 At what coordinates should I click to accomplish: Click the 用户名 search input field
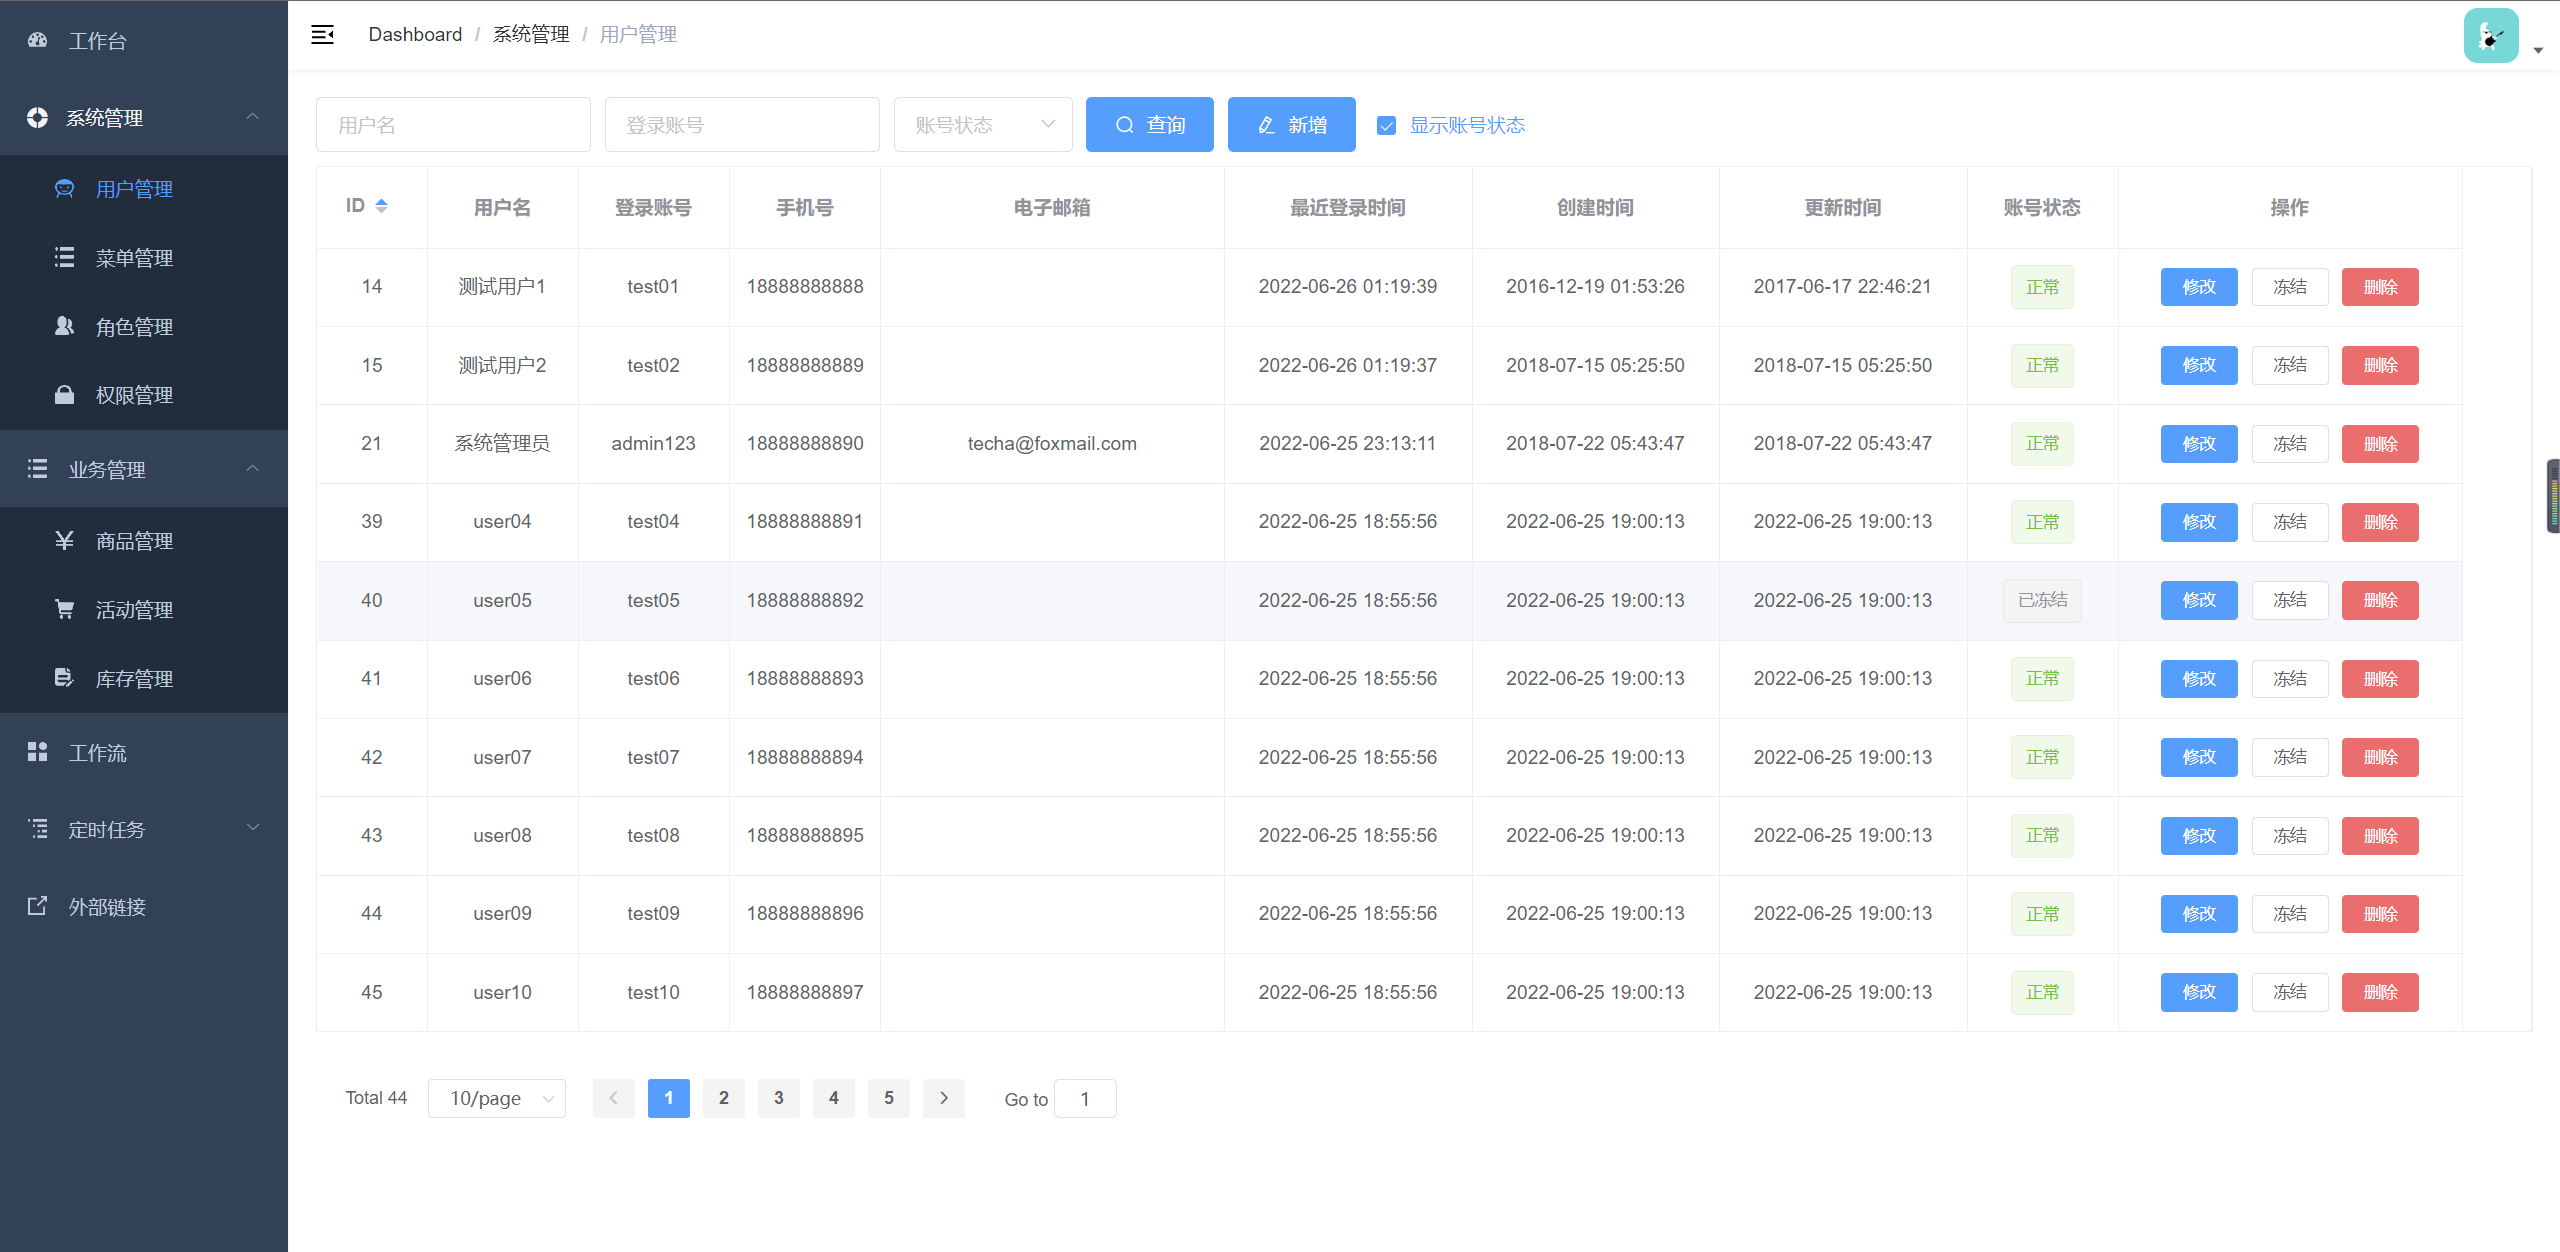[453, 125]
